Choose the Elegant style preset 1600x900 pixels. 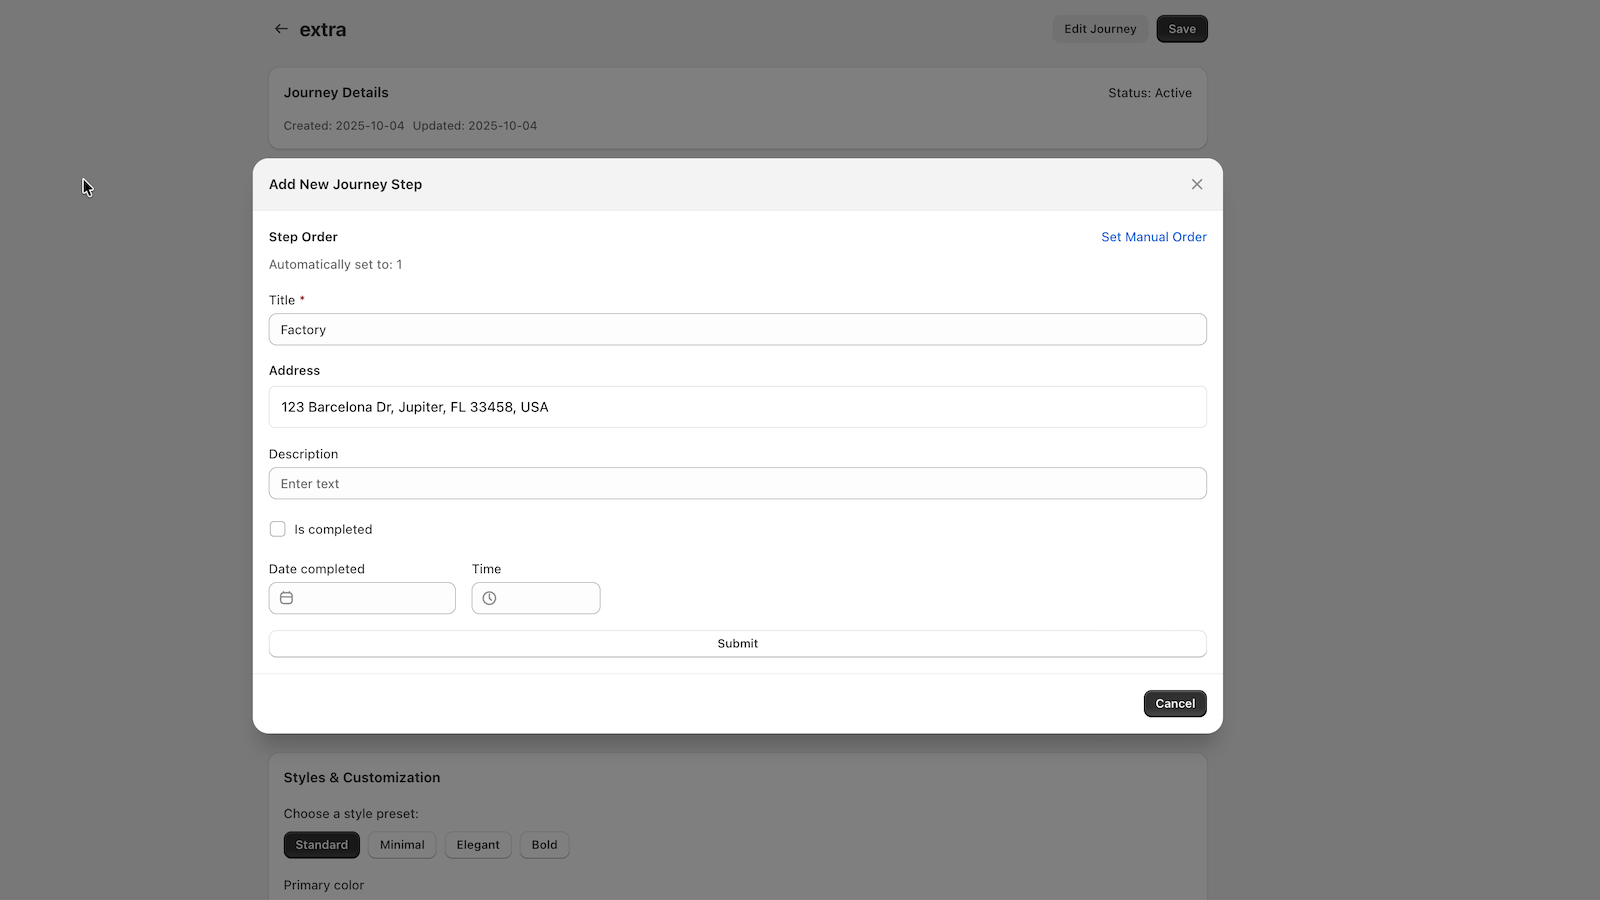coord(478,844)
